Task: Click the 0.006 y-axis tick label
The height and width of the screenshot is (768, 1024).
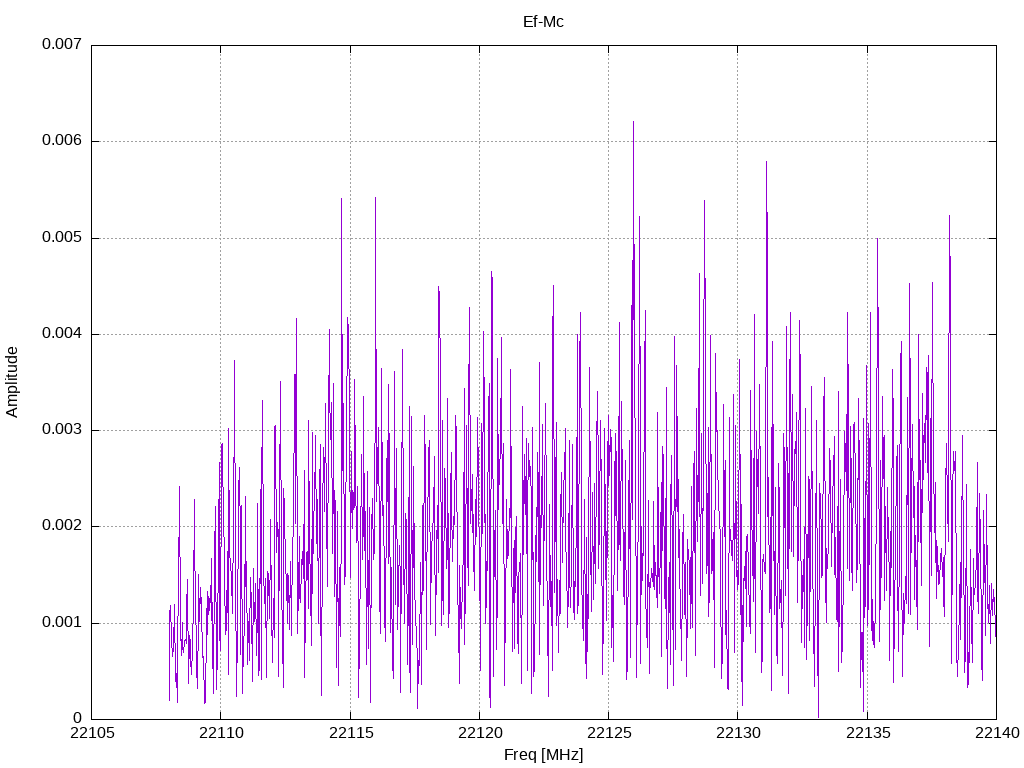Action: click(62, 140)
